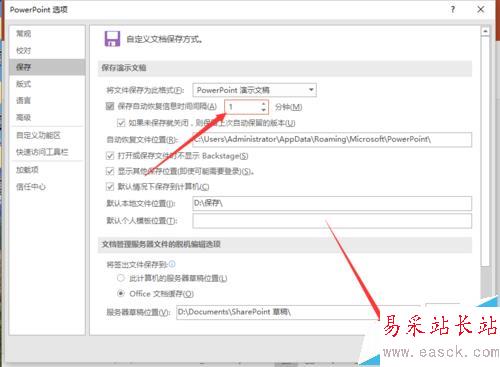Click the default personal templates location field

tap(332, 221)
